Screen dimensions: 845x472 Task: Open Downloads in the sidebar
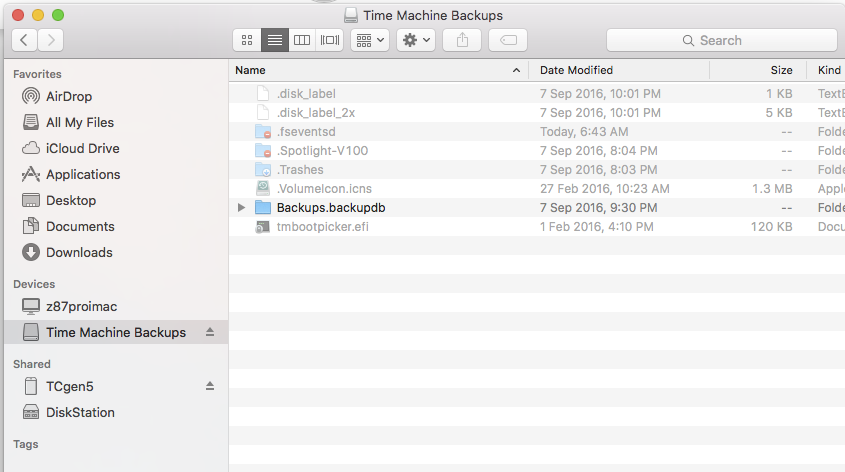pos(79,252)
